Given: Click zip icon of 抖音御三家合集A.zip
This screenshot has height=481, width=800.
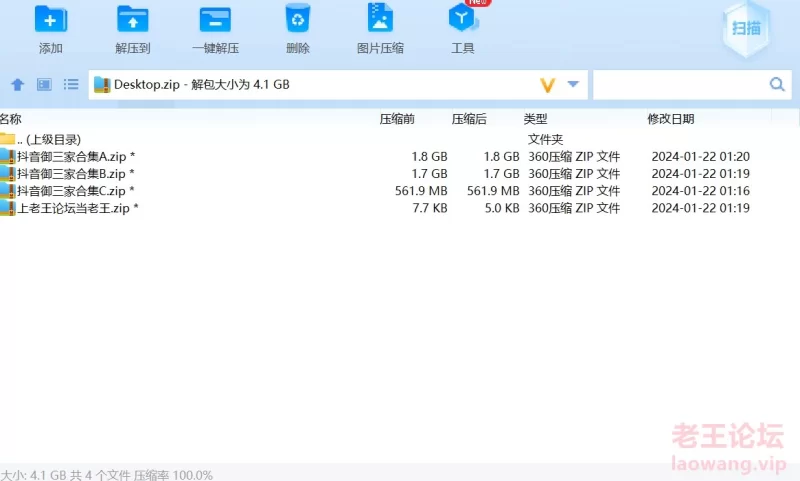Looking at the screenshot, I should pos(7,157).
